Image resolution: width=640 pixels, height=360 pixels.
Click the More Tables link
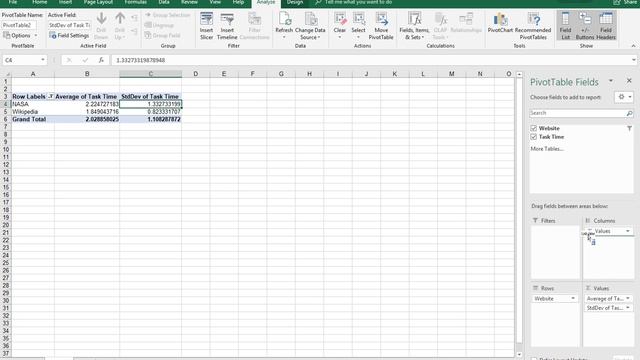click(547, 149)
